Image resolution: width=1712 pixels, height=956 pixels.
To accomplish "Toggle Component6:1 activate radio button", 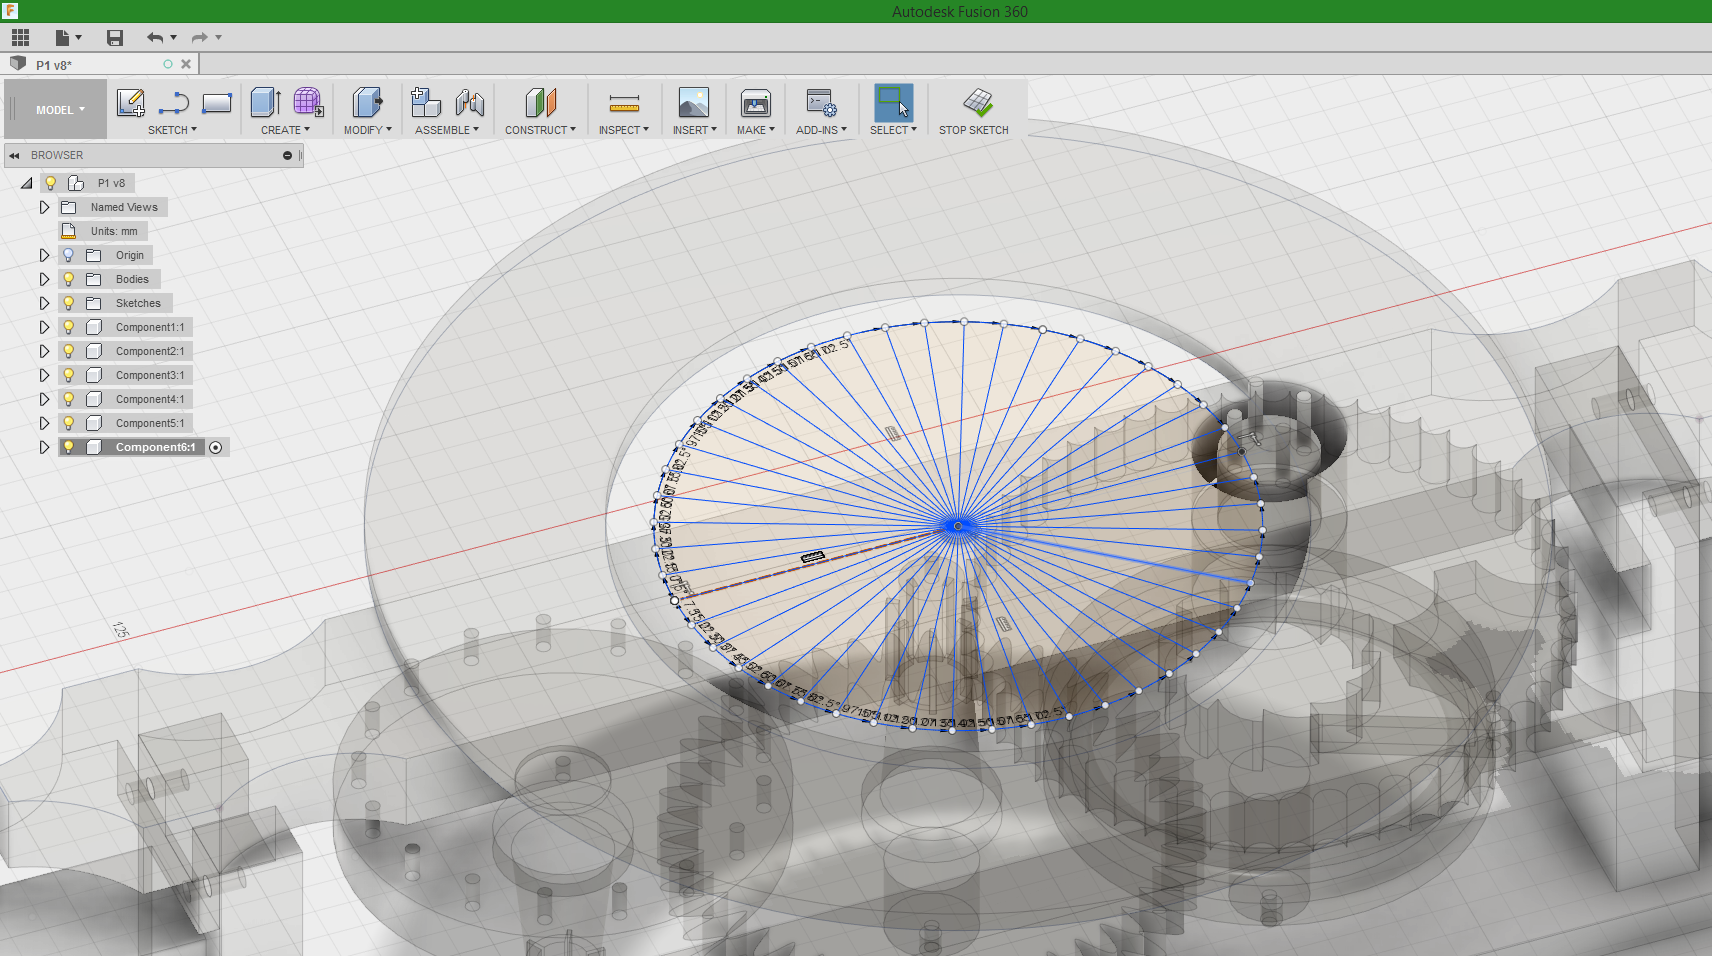I will pyautogui.click(x=215, y=447).
